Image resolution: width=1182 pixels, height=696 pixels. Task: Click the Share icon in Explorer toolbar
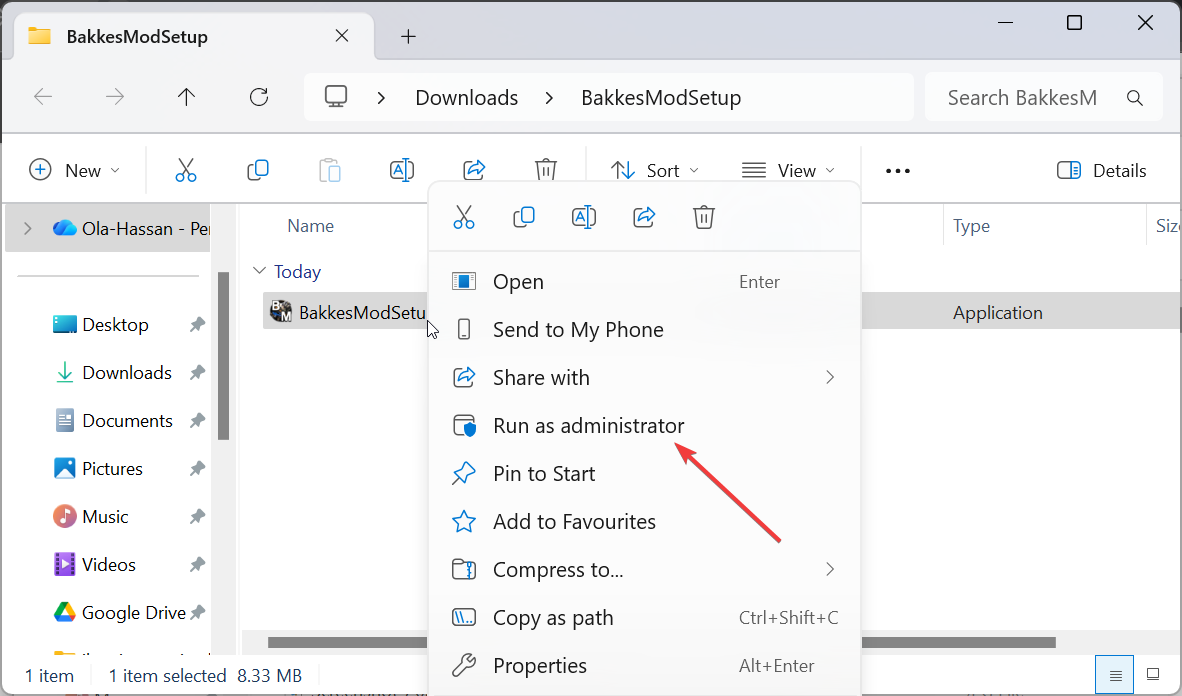(473, 170)
